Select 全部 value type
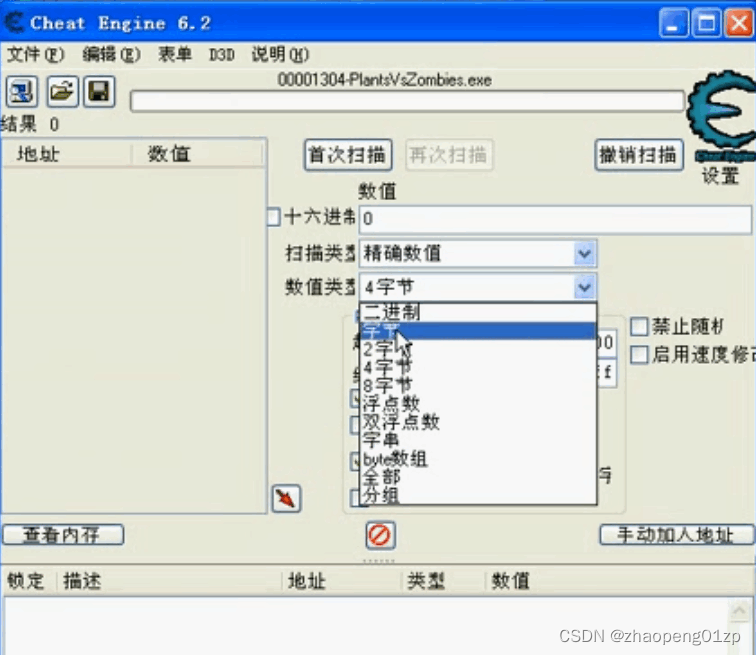756x655 pixels. click(478, 477)
